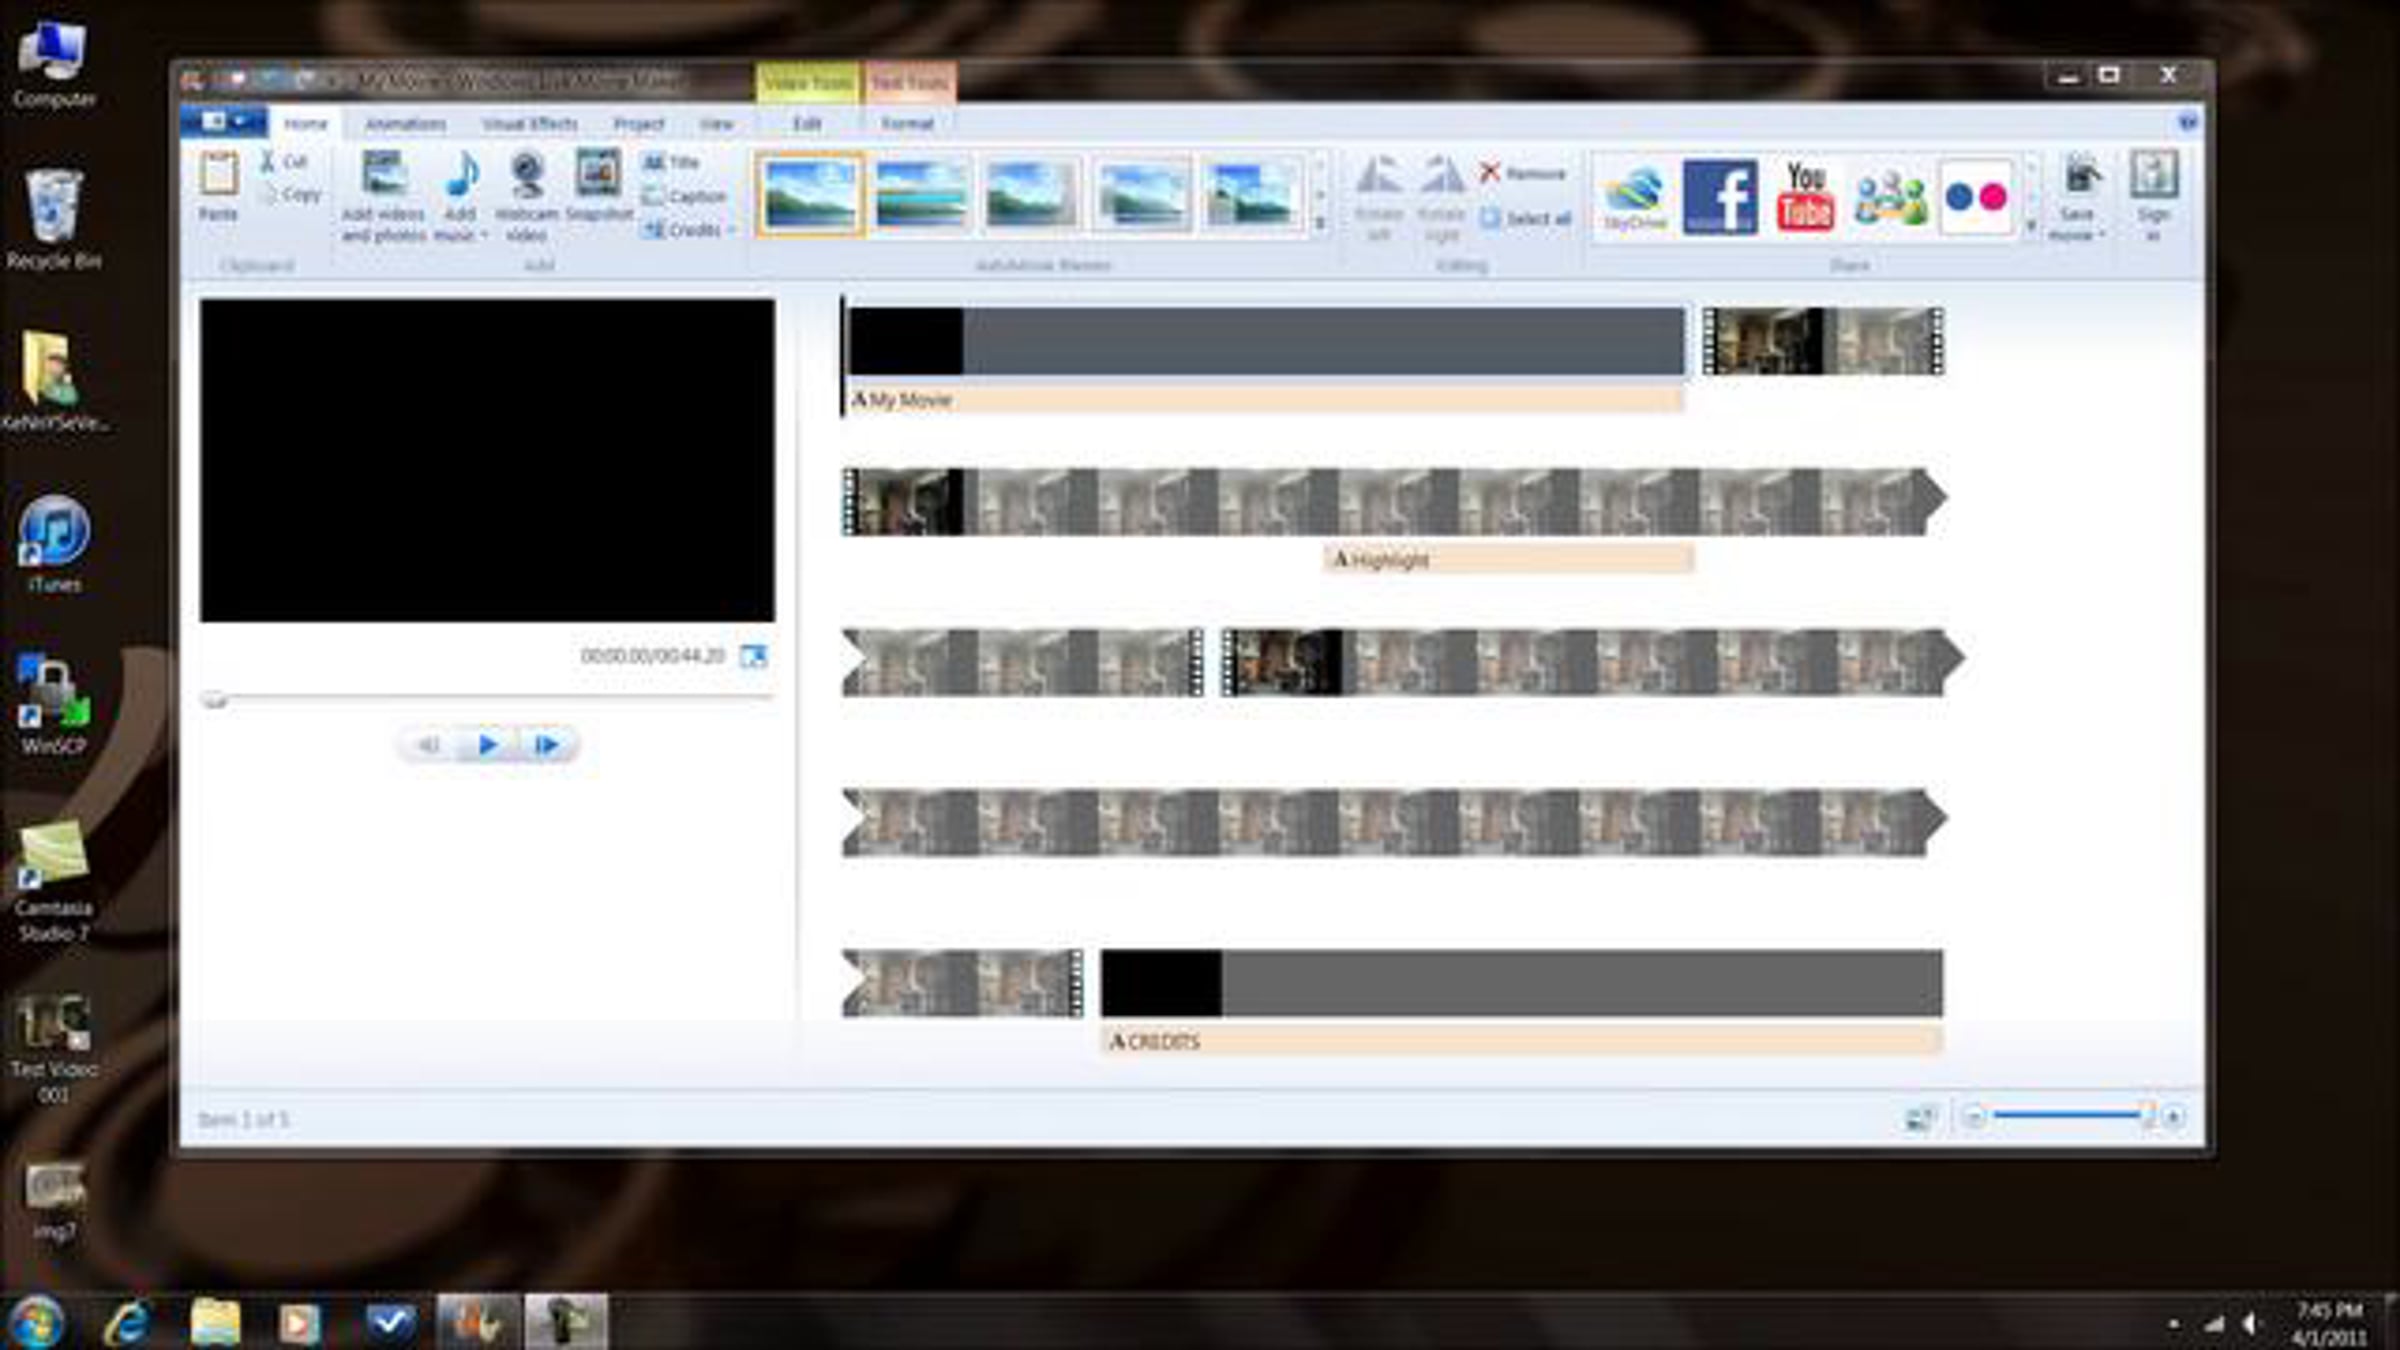The height and width of the screenshot is (1350, 2400).
Task: Play the movie preview
Action: tap(488, 745)
